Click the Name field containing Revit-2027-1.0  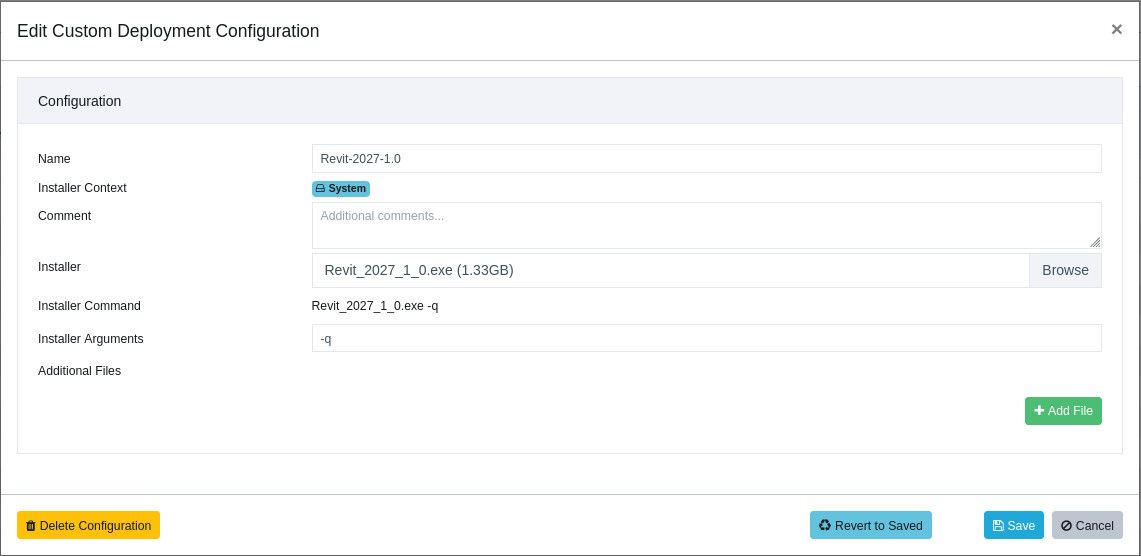pos(707,159)
